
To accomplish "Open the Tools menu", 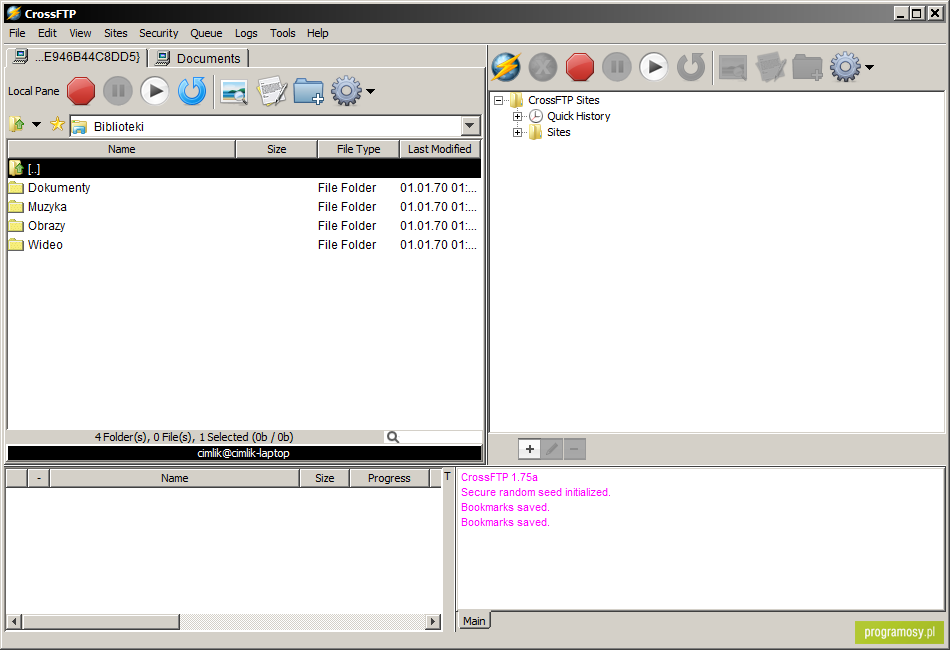I will tap(282, 33).
